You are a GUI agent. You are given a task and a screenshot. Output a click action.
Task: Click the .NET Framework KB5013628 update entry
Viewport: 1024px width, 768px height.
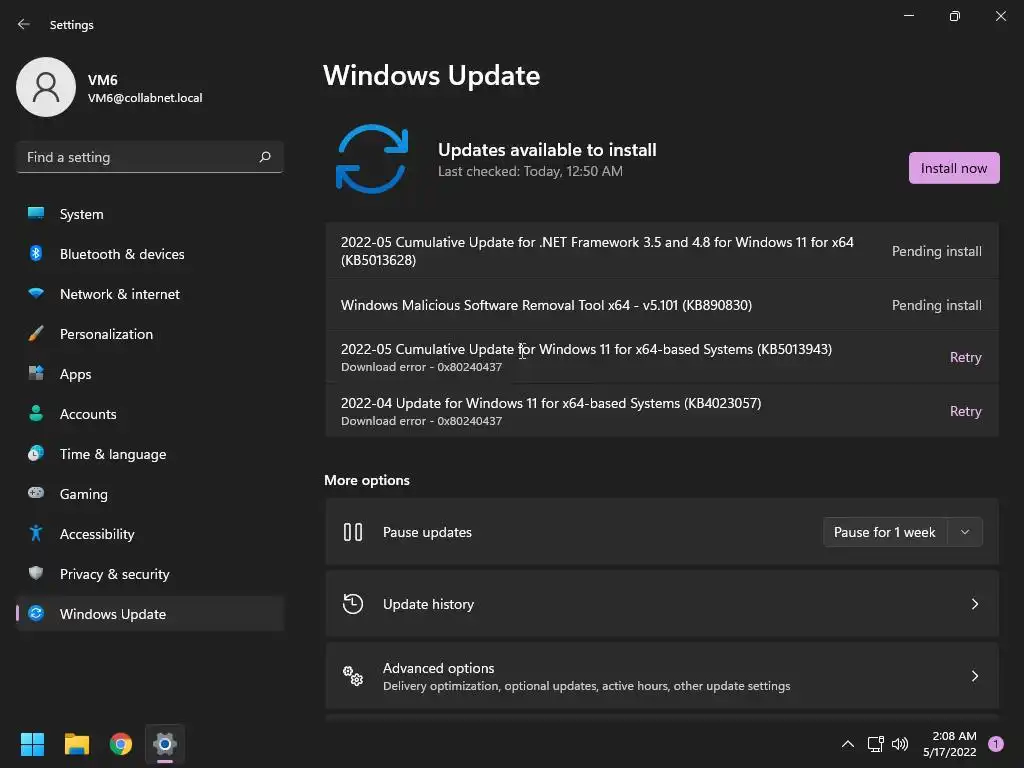pyautogui.click(x=662, y=251)
